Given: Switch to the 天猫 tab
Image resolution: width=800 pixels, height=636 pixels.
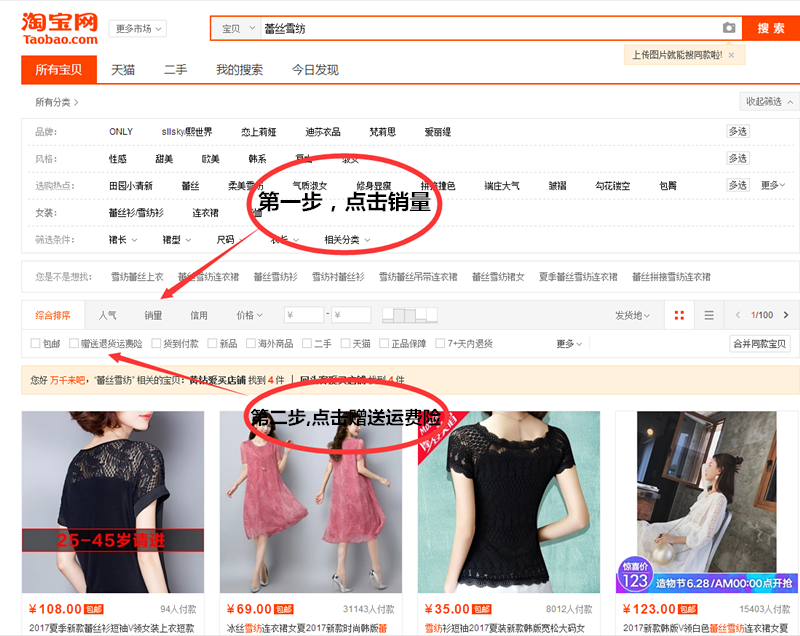Looking at the screenshot, I should coord(122,70).
